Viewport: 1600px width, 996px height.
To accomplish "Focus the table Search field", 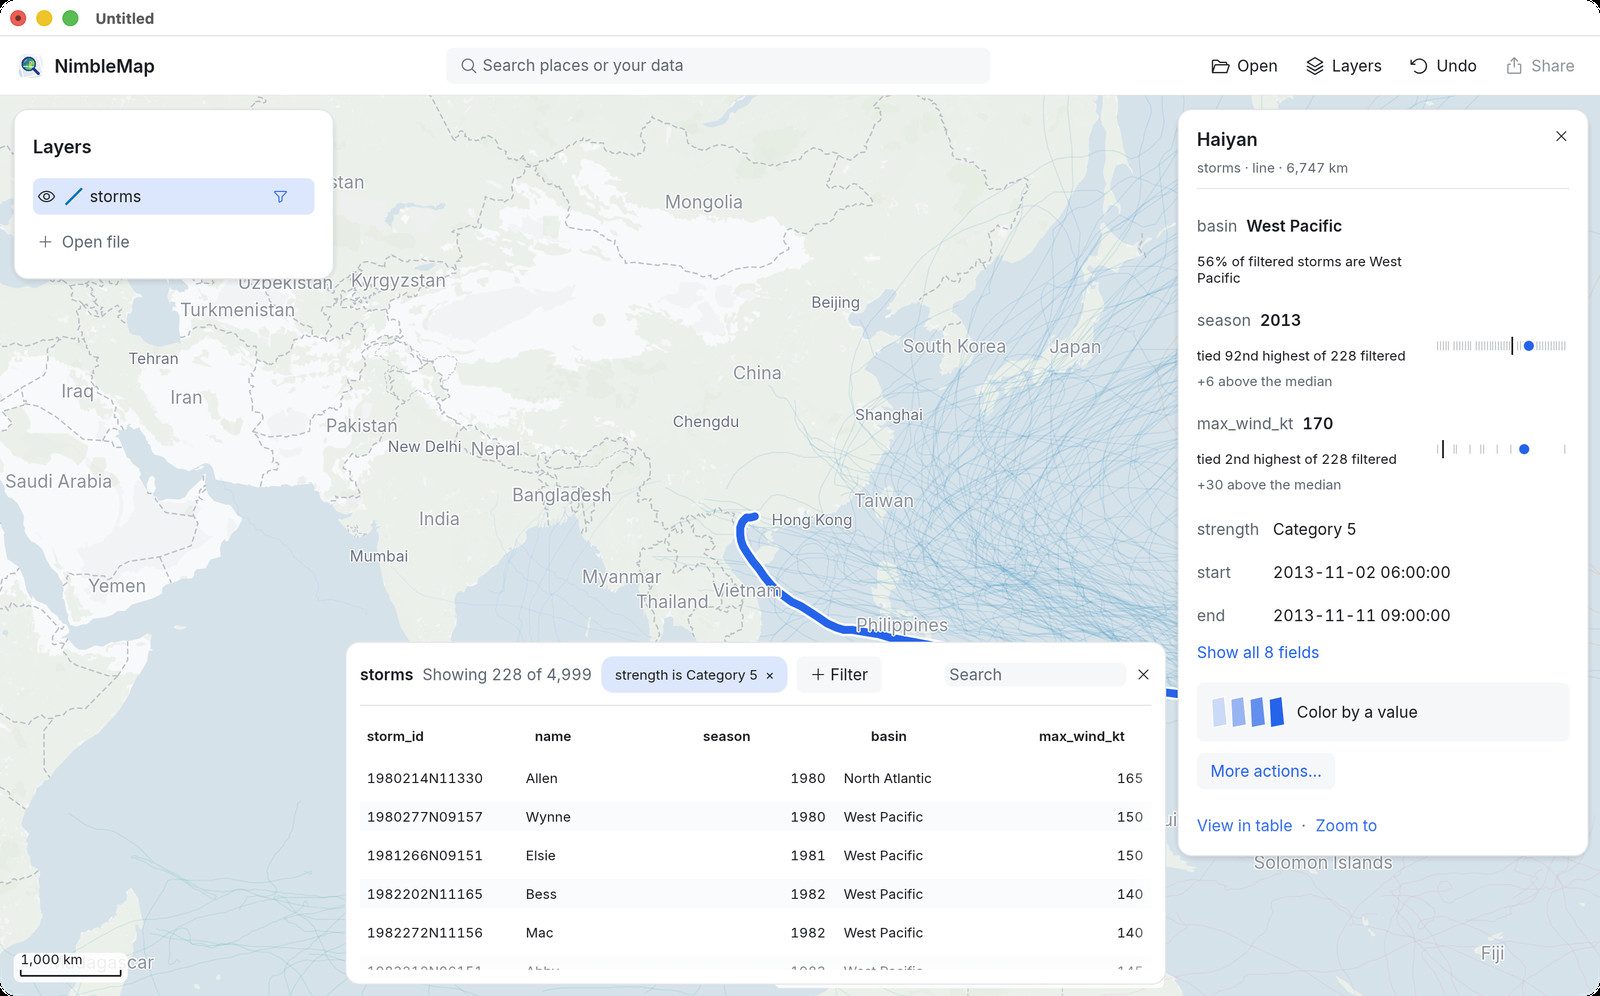I will (1035, 675).
